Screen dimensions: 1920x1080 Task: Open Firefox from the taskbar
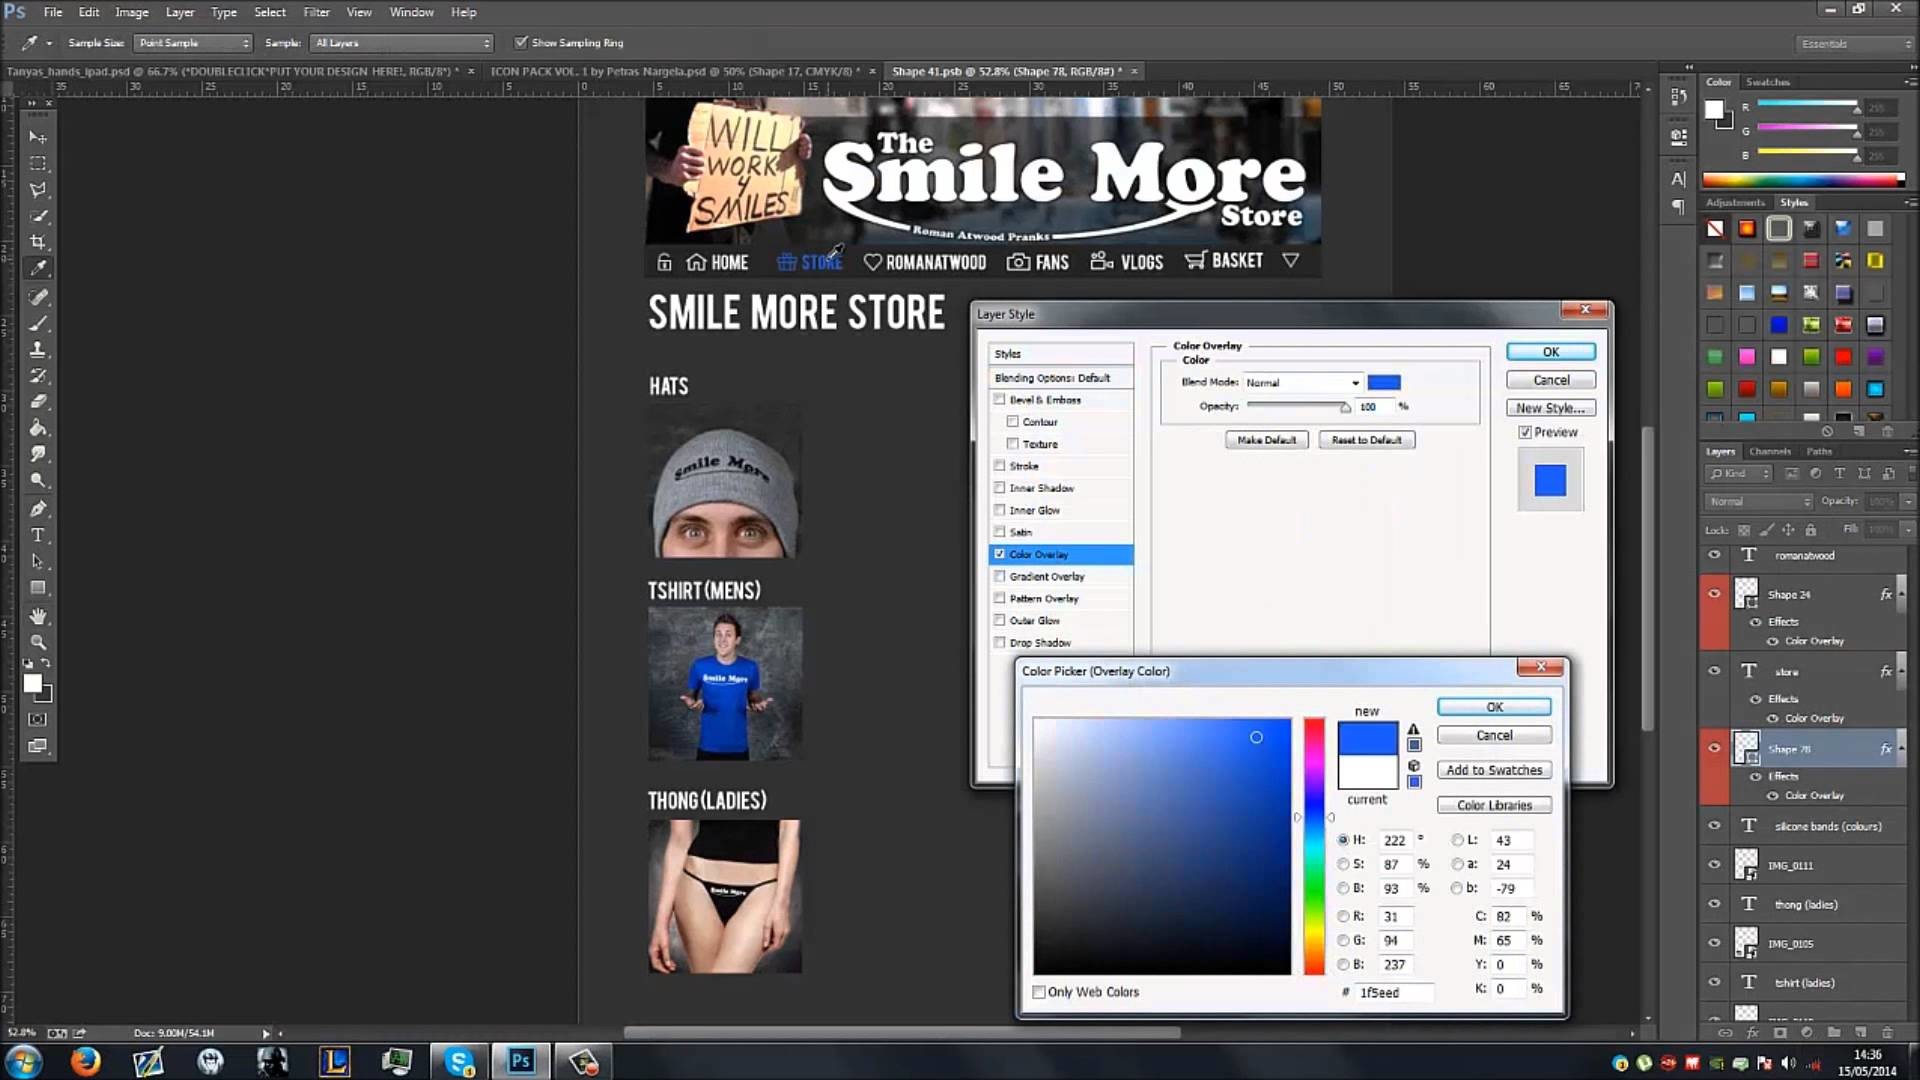(86, 1061)
